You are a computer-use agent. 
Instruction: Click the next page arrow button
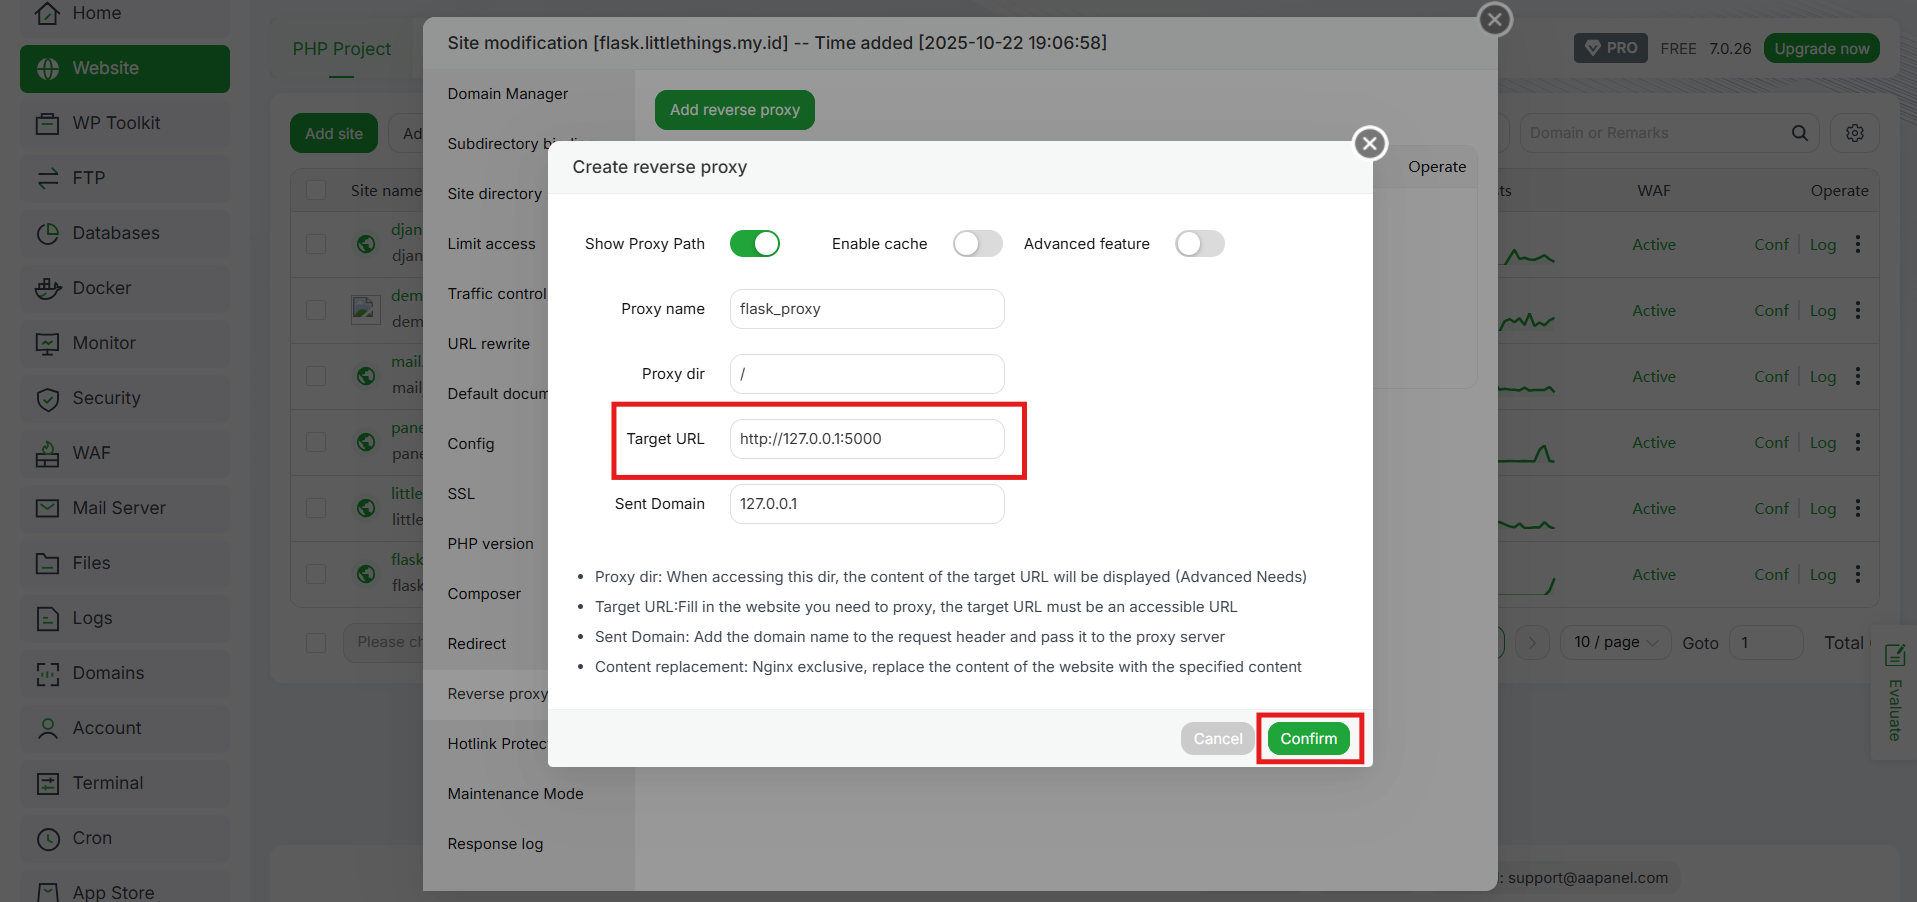[1532, 642]
